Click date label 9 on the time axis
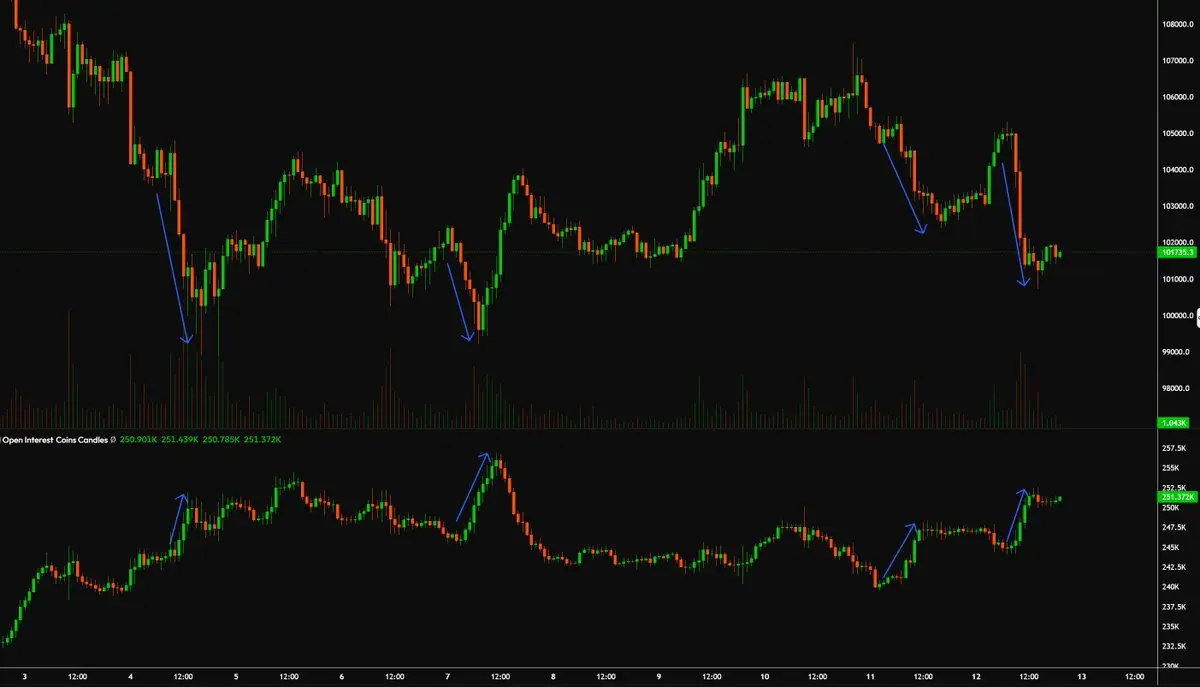1200x687 pixels. click(659, 677)
